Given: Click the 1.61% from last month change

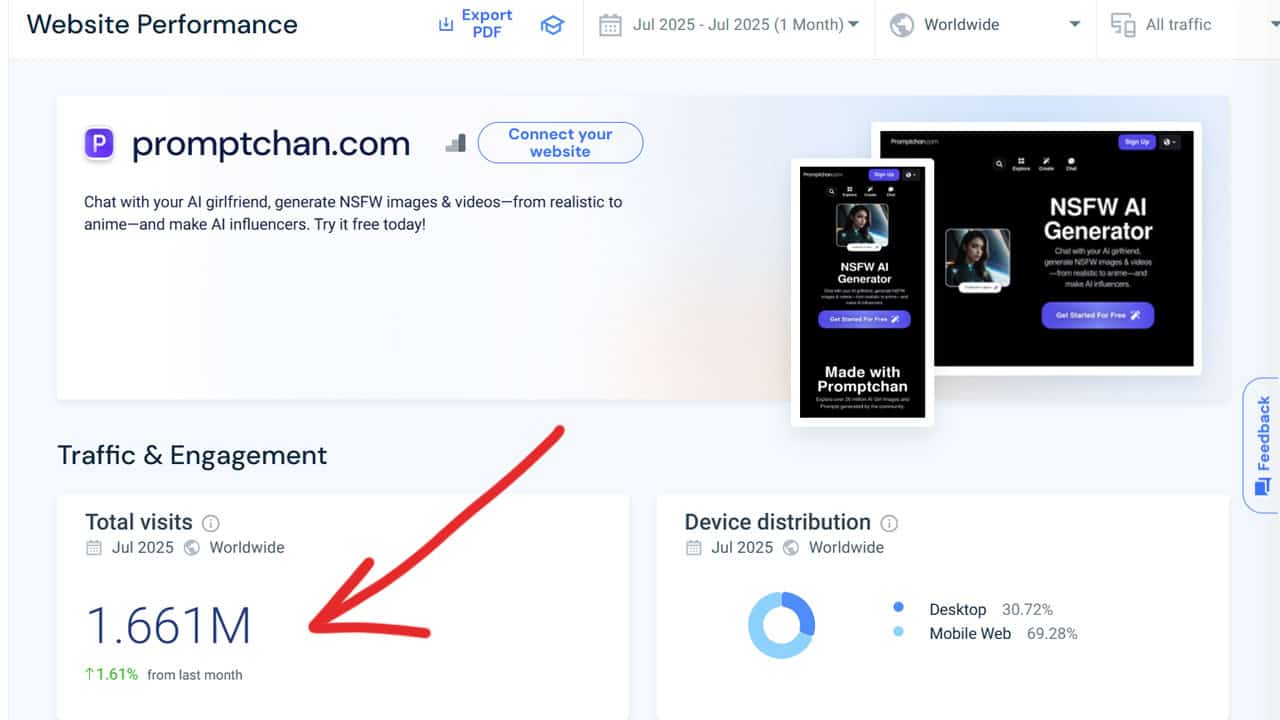Looking at the screenshot, I should 164,674.
